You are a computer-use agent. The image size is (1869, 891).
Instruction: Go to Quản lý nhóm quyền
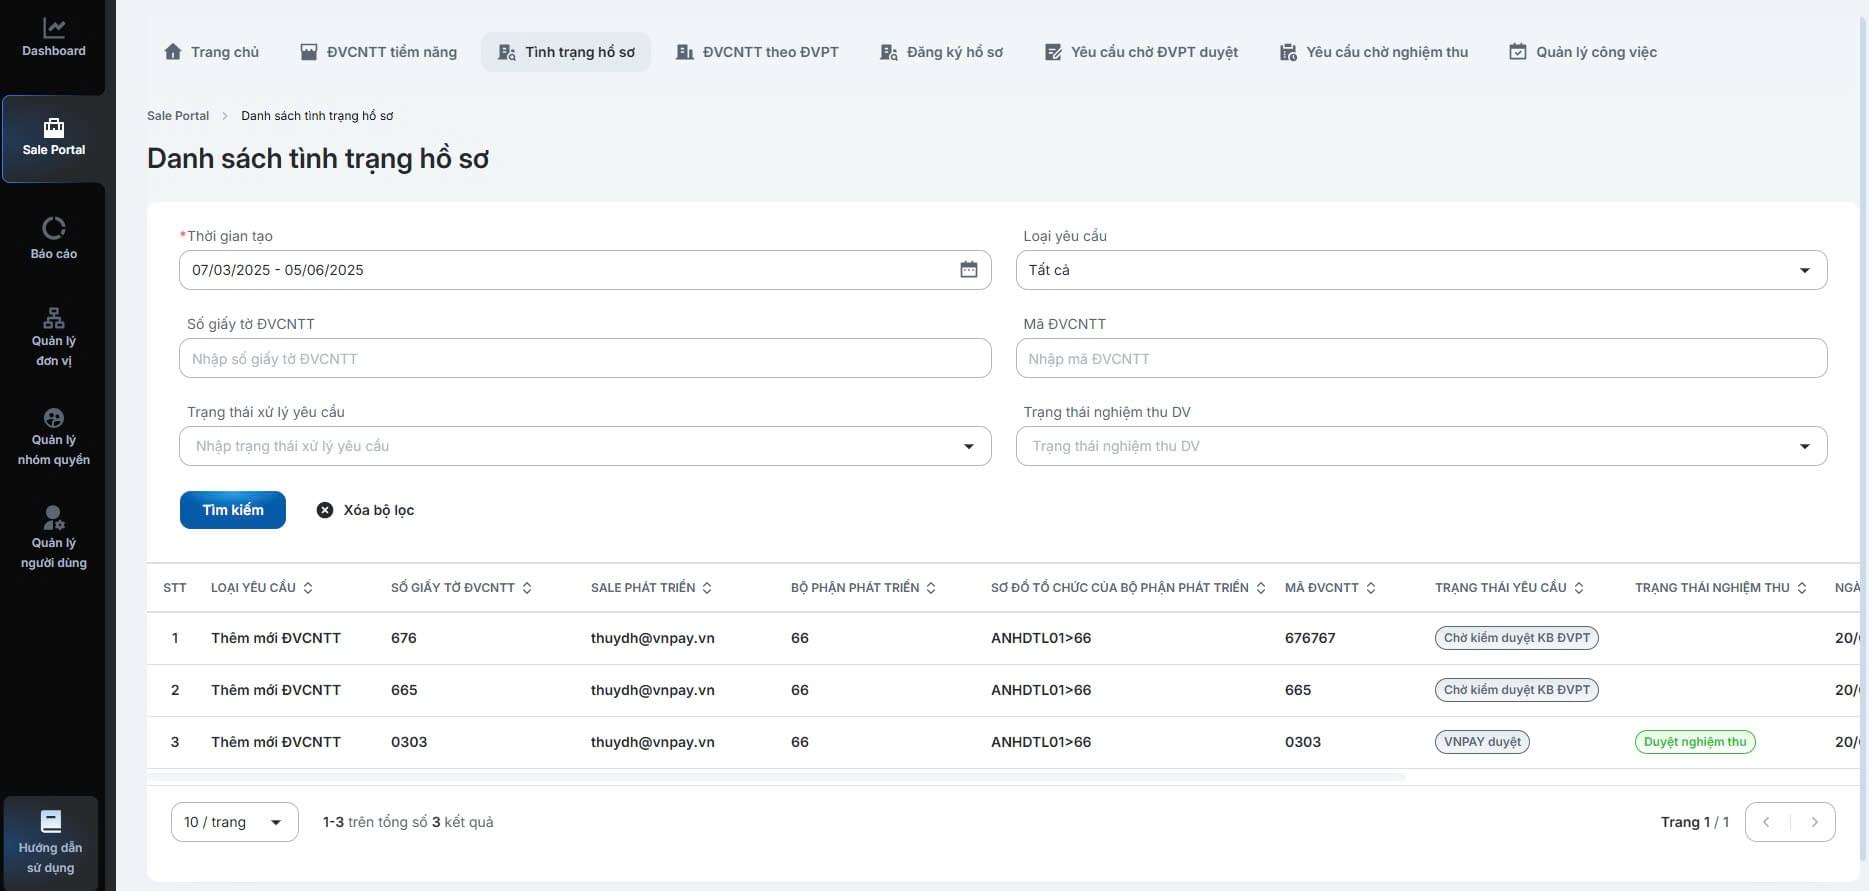54,437
